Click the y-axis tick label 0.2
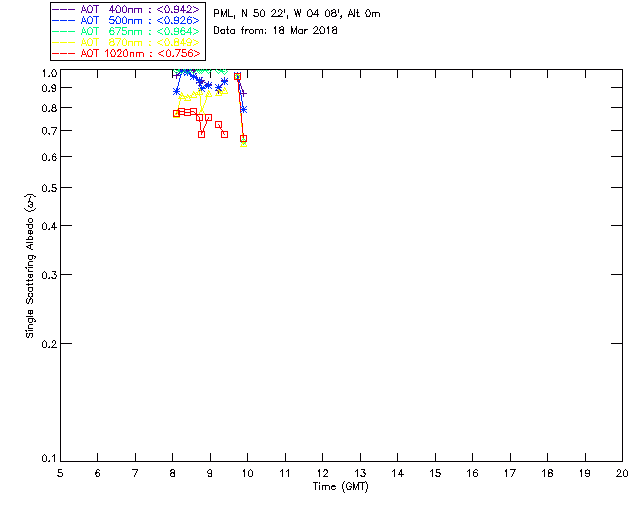Viewport: 640px width, 512px height. click(49, 344)
